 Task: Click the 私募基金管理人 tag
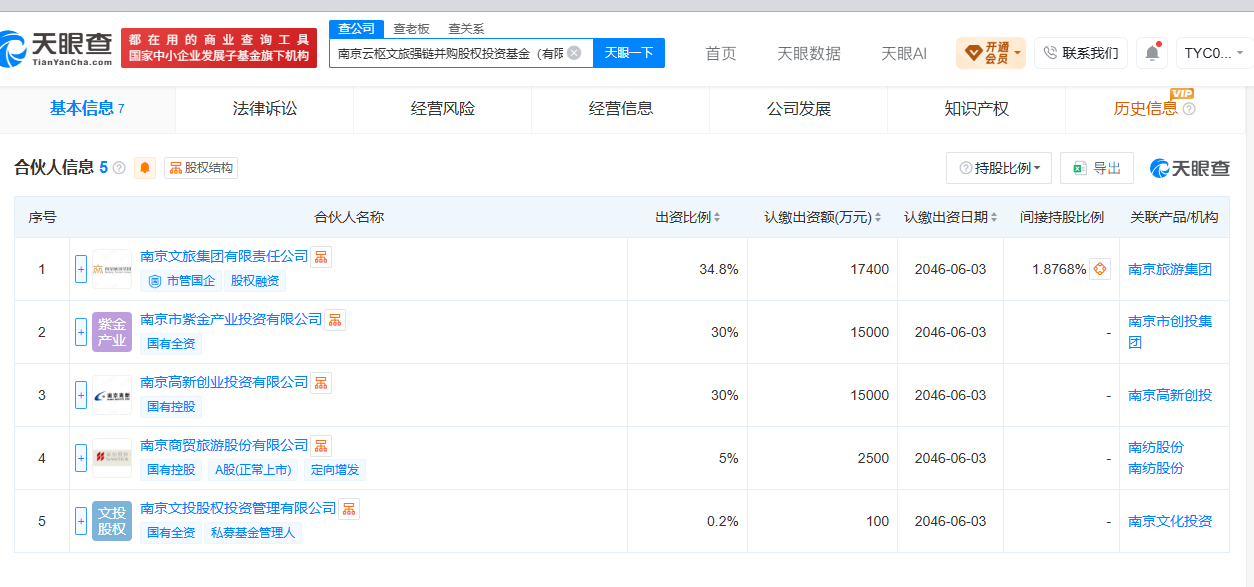[x=253, y=533]
